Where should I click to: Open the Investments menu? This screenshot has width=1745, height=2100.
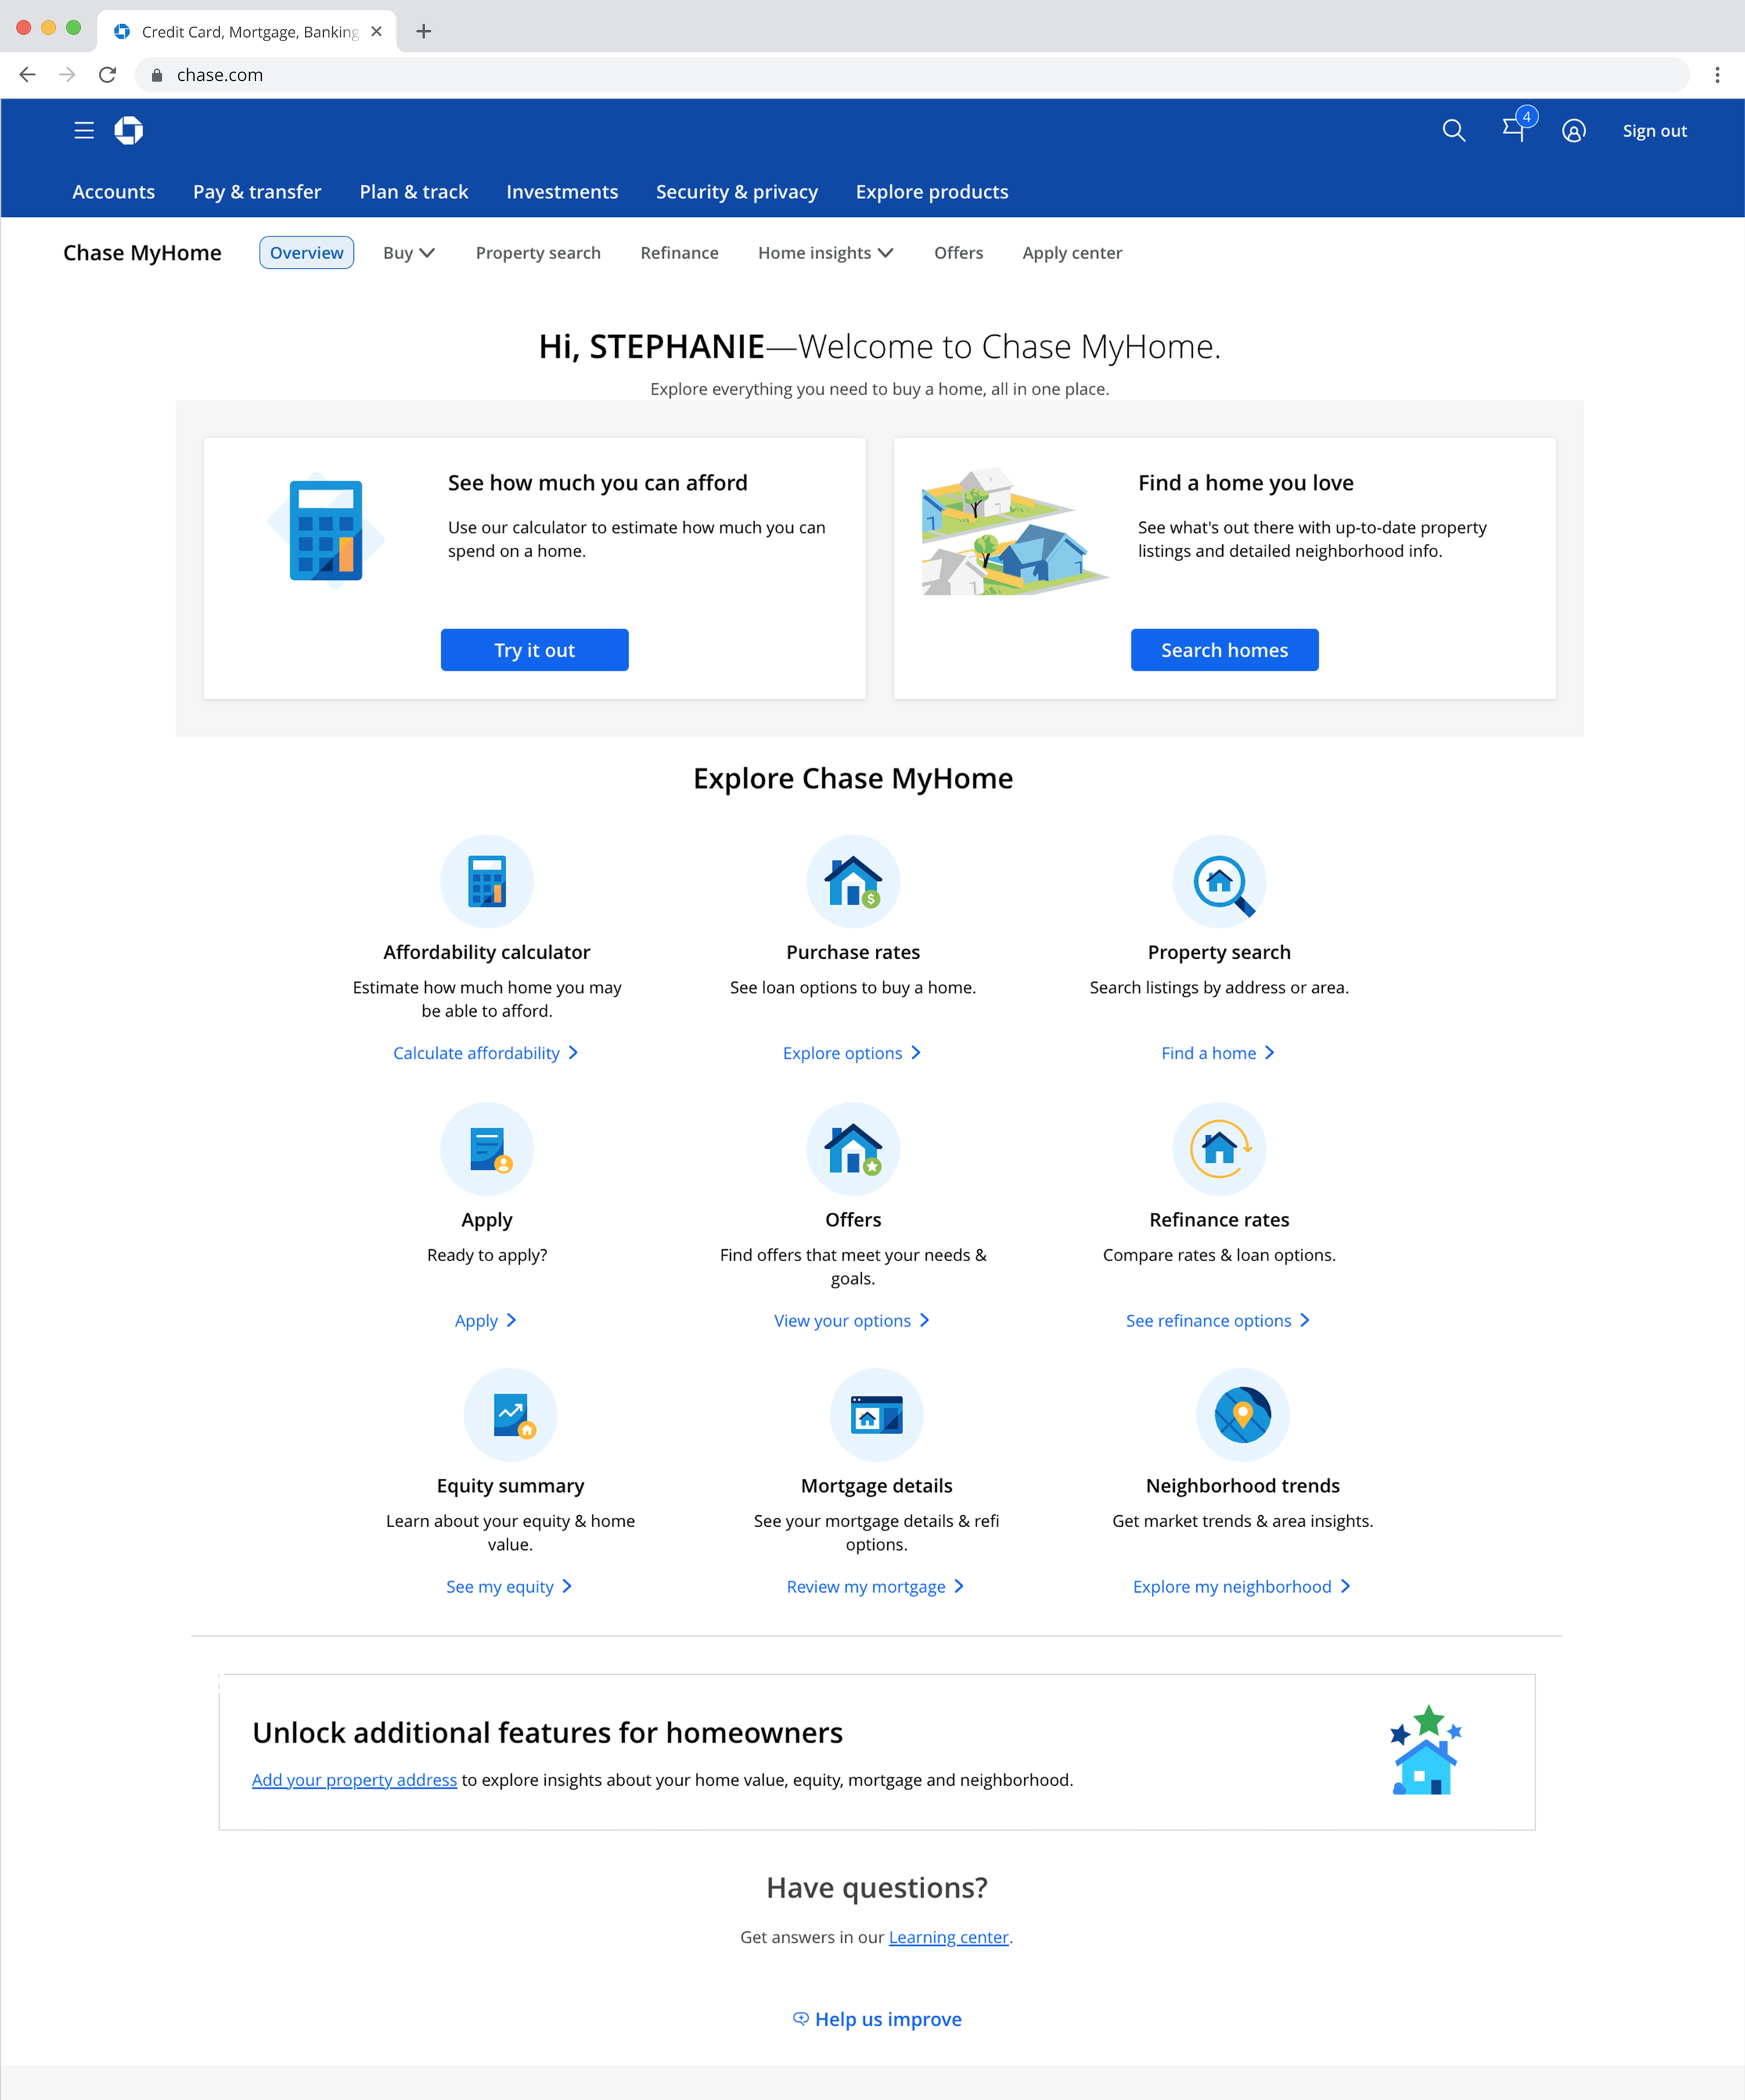click(562, 192)
